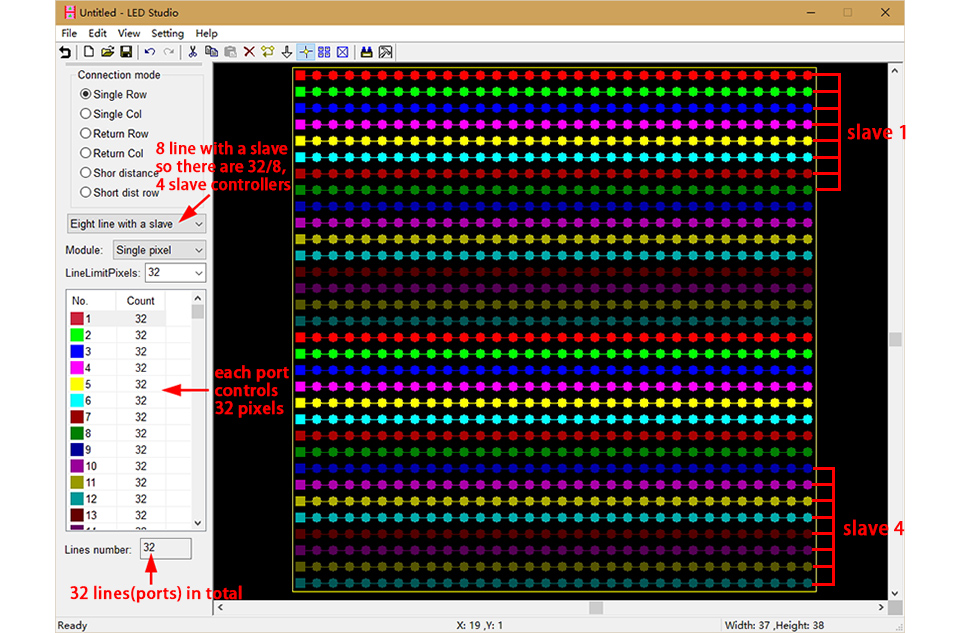Viewport: 960px width, 633px height.
Task: Delete with the red X toolbar icon
Action: pos(249,52)
